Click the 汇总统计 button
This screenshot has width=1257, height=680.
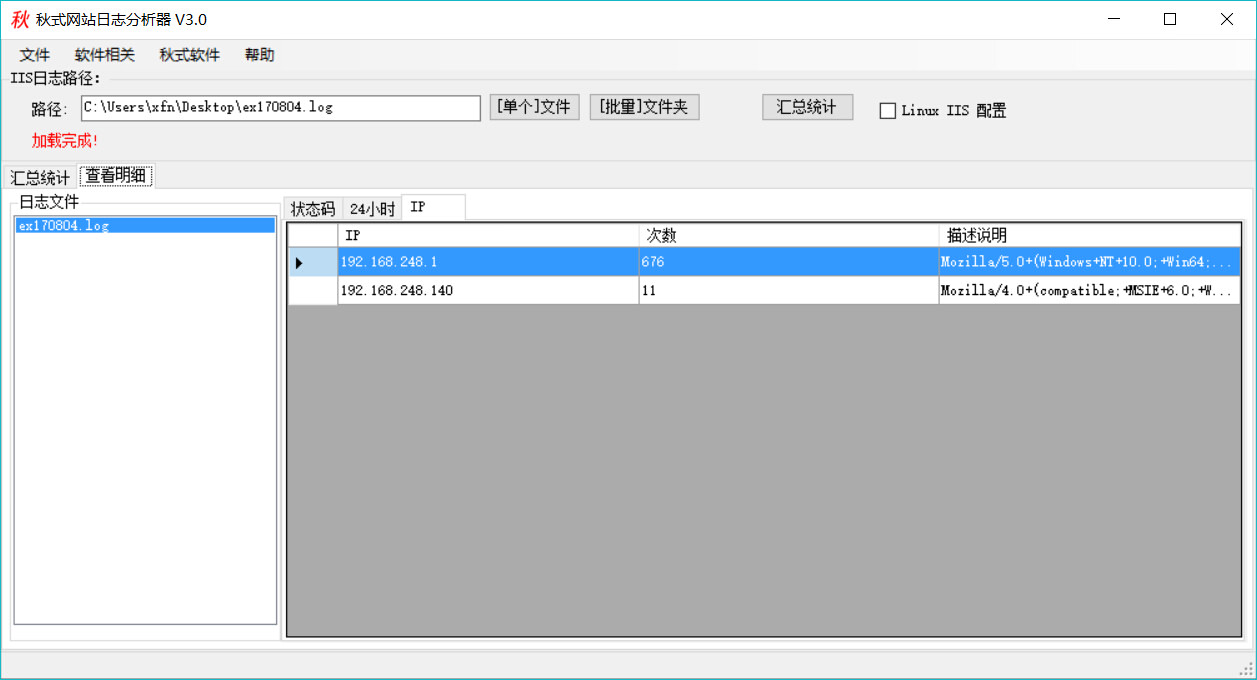807,107
